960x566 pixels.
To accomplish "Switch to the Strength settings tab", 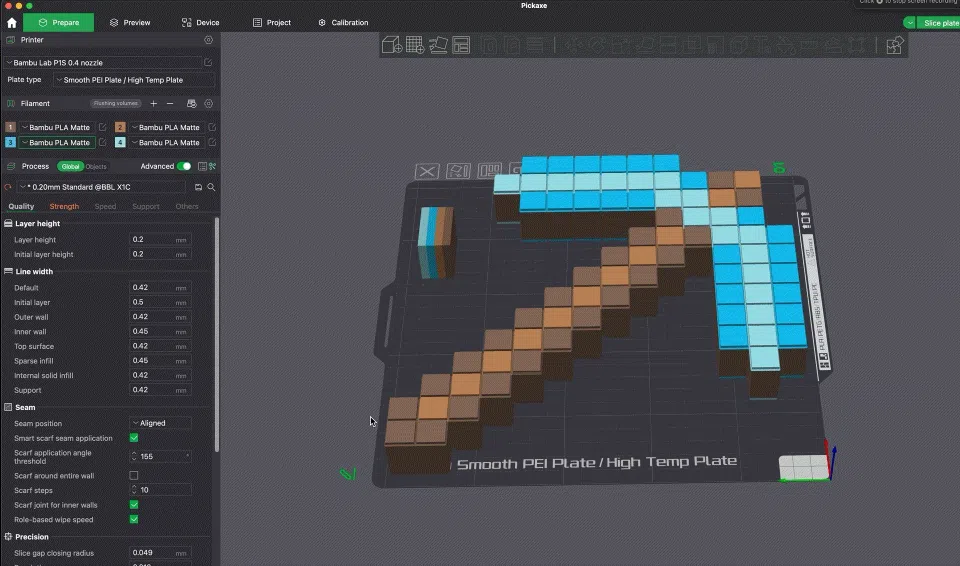I will [x=64, y=206].
